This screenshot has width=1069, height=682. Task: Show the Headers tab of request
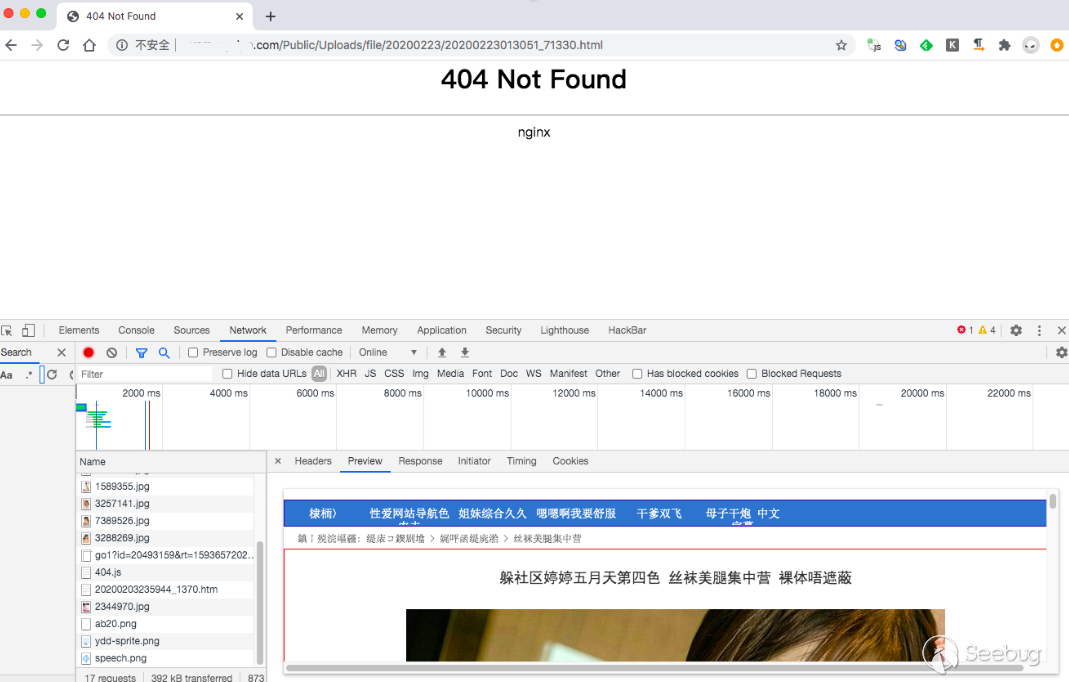[313, 461]
